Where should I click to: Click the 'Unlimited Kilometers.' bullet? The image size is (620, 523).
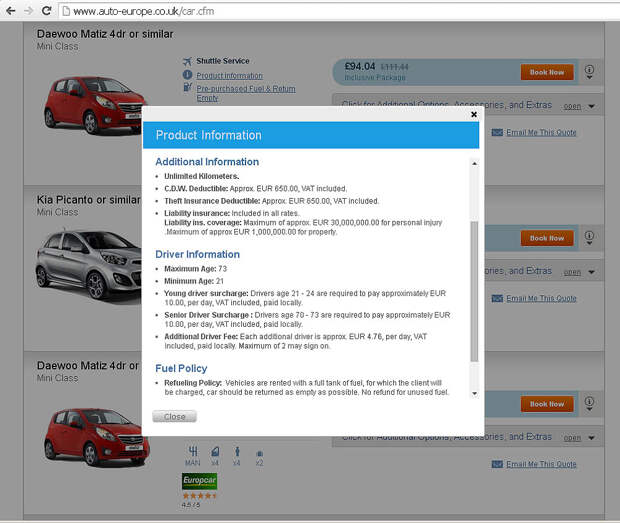click(202, 176)
